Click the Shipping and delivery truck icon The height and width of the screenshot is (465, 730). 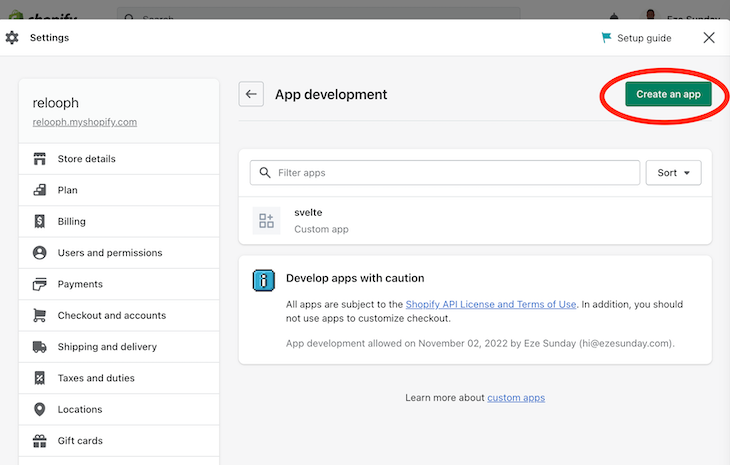point(40,347)
